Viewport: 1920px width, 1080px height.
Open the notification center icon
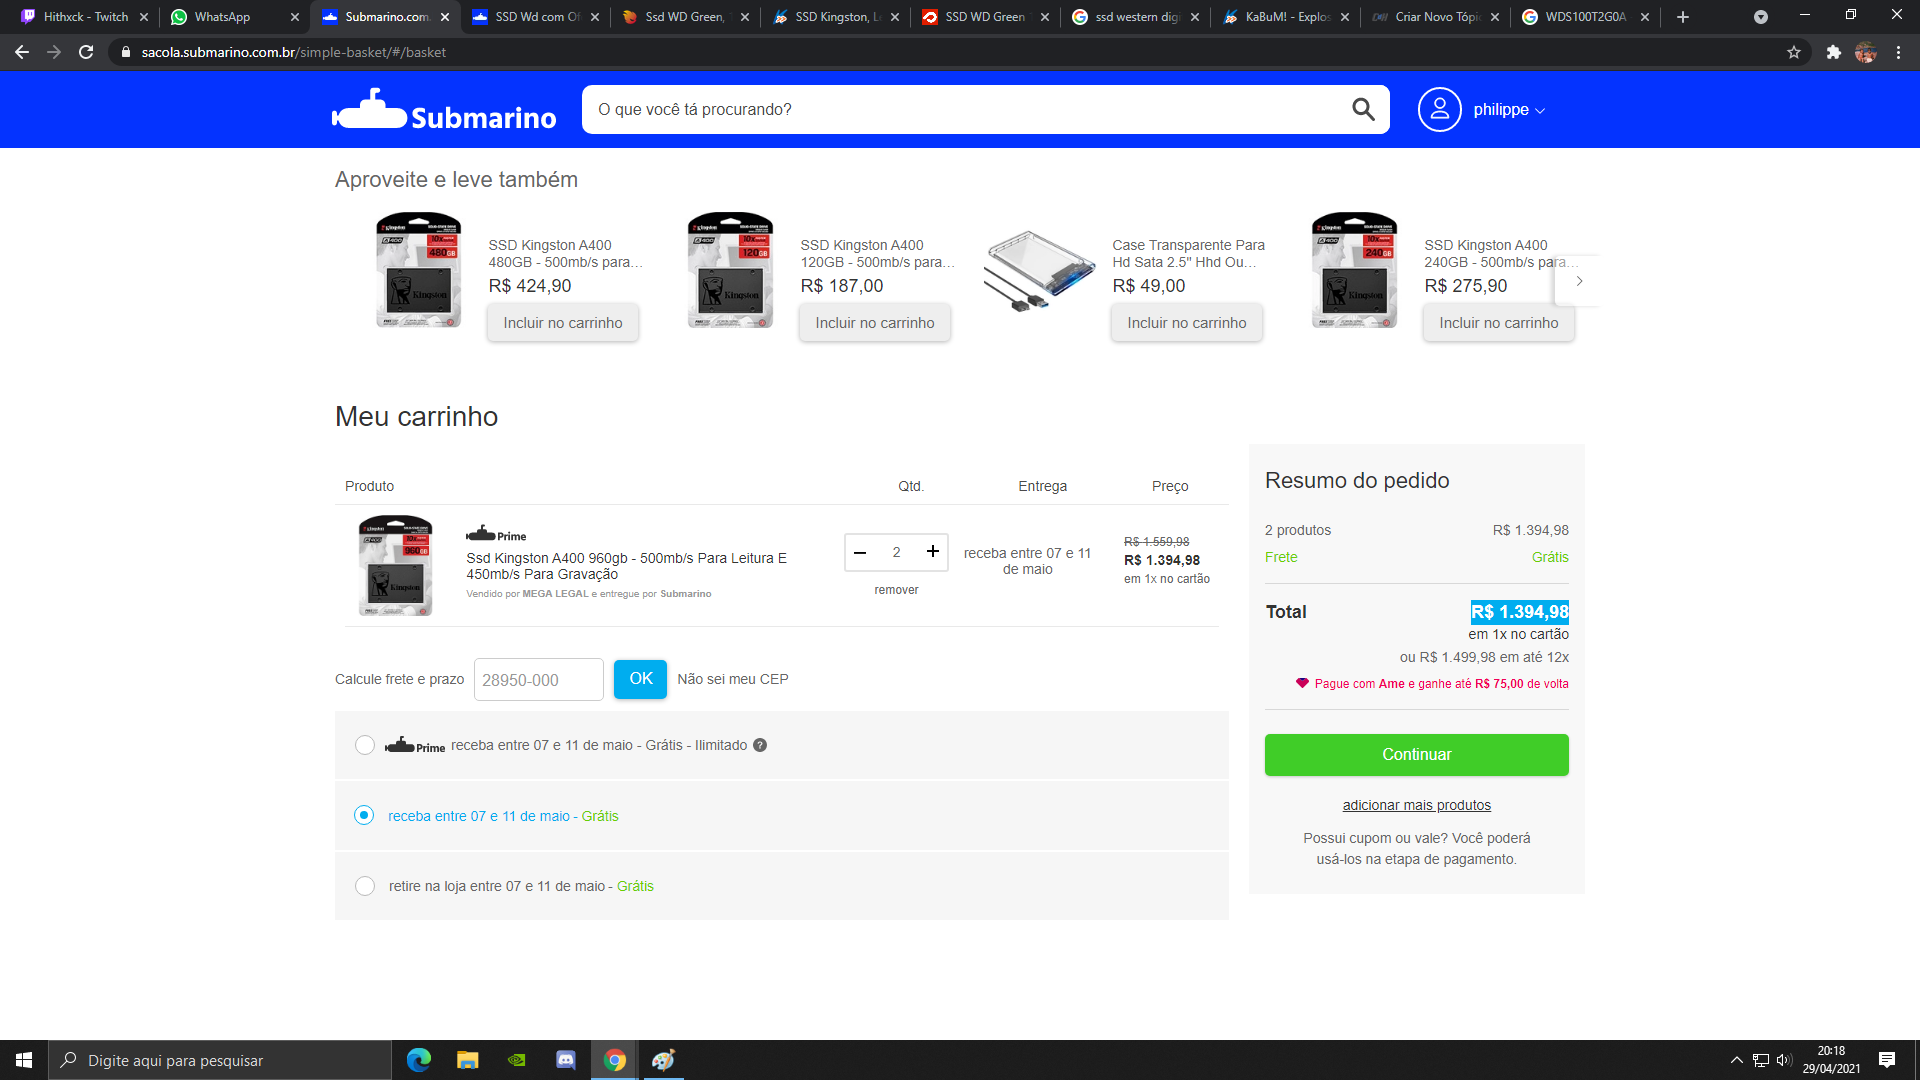pyautogui.click(x=1887, y=1060)
